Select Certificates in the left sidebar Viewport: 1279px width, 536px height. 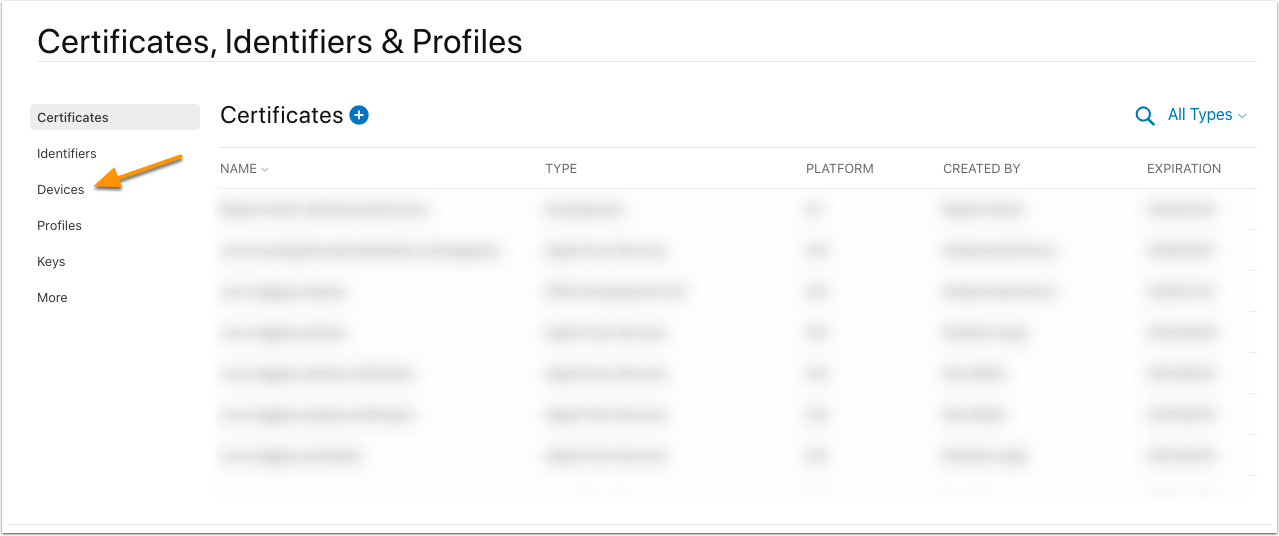pos(115,117)
